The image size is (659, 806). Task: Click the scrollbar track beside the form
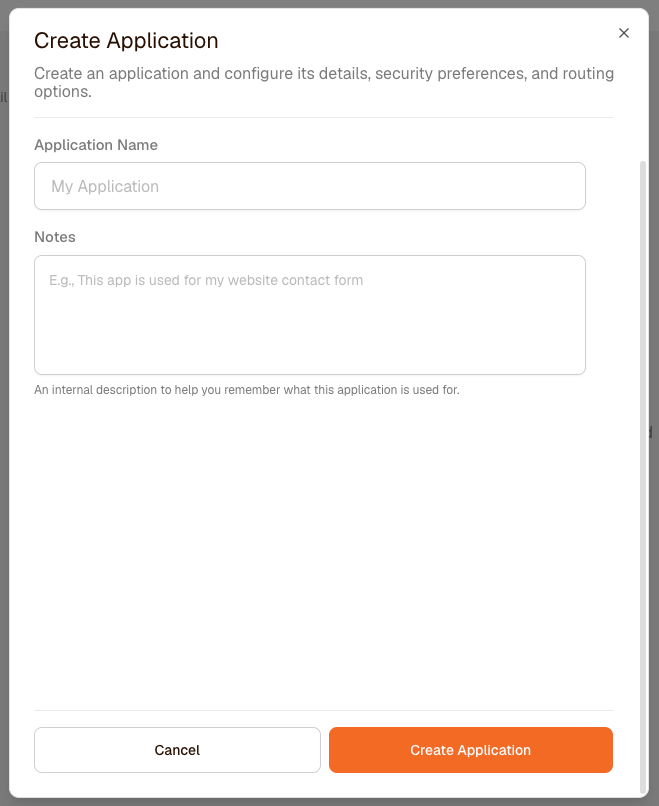pyautogui.click(x=643, y=477)
